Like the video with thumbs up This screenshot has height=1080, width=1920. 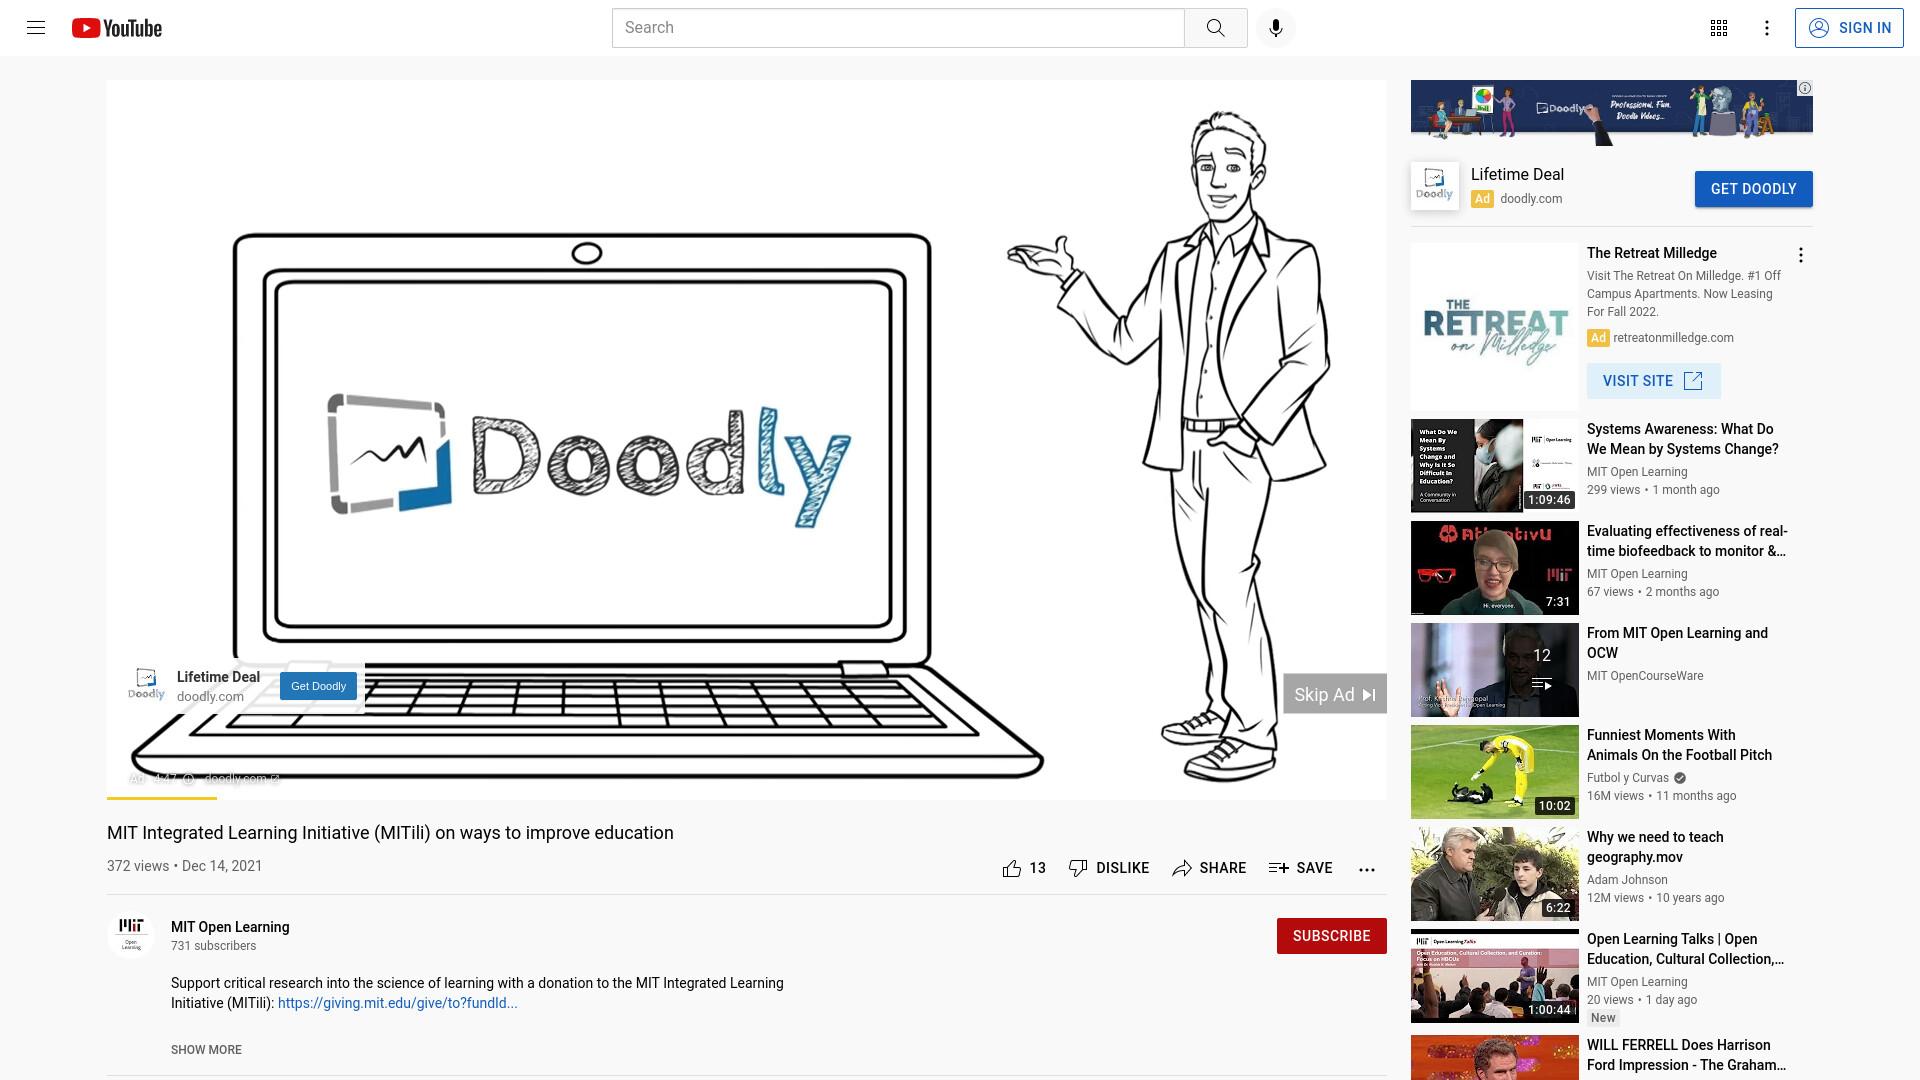1024,868
